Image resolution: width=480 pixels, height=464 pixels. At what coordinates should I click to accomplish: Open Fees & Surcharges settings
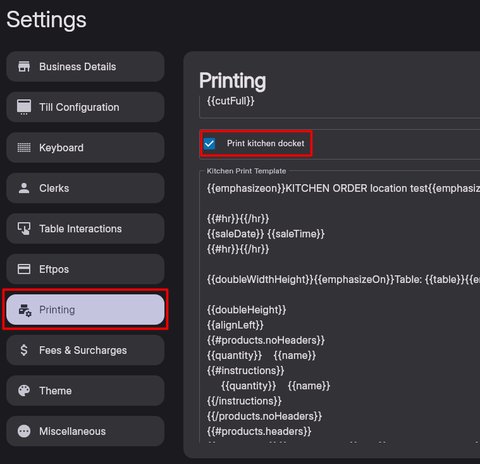click(85, 350)
